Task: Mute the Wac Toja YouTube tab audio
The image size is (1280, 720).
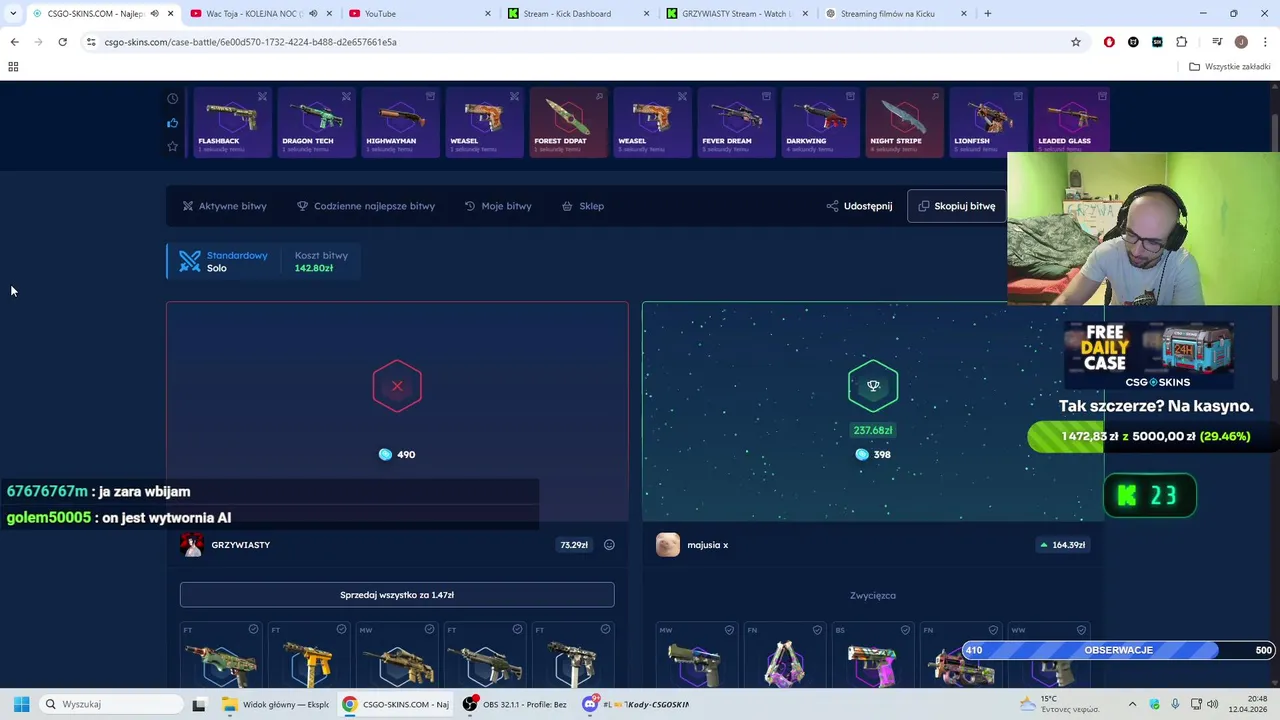Action: pos(313,13)
